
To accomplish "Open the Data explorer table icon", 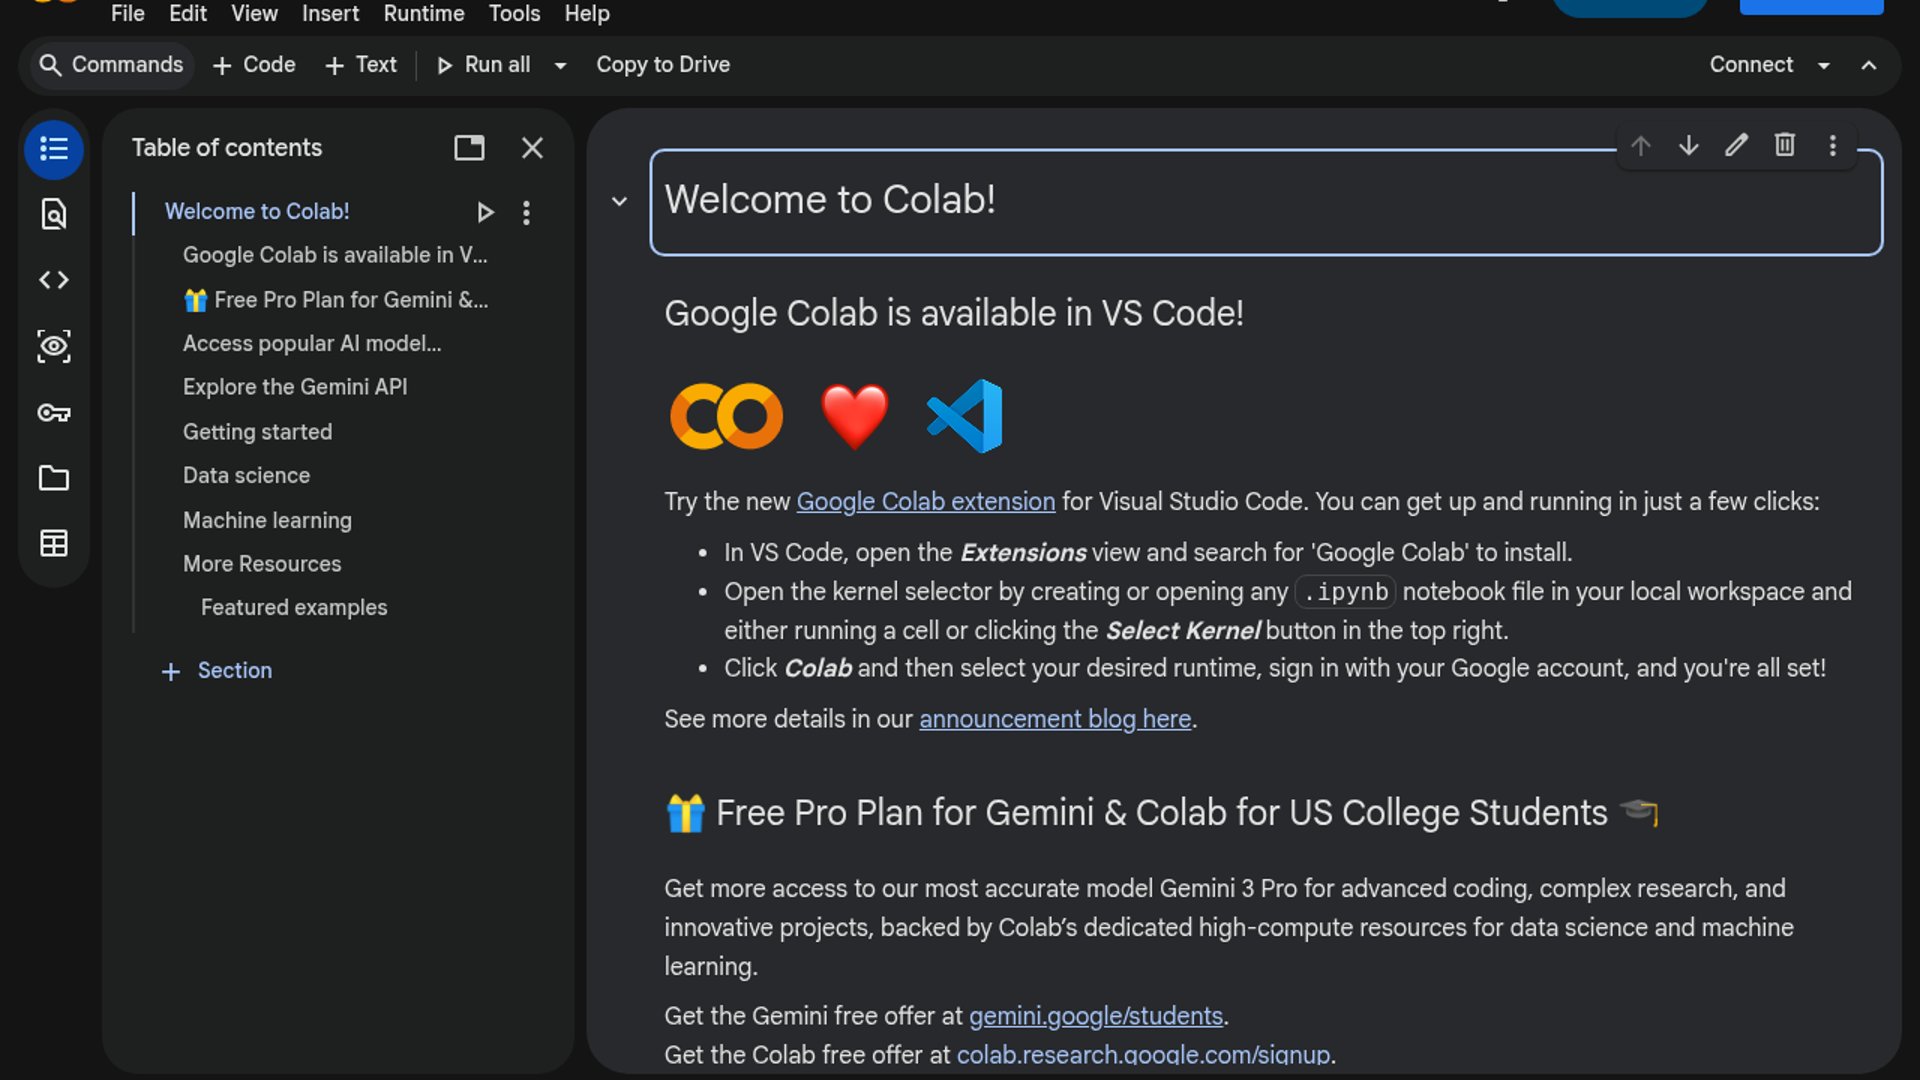I will point(54,543).
